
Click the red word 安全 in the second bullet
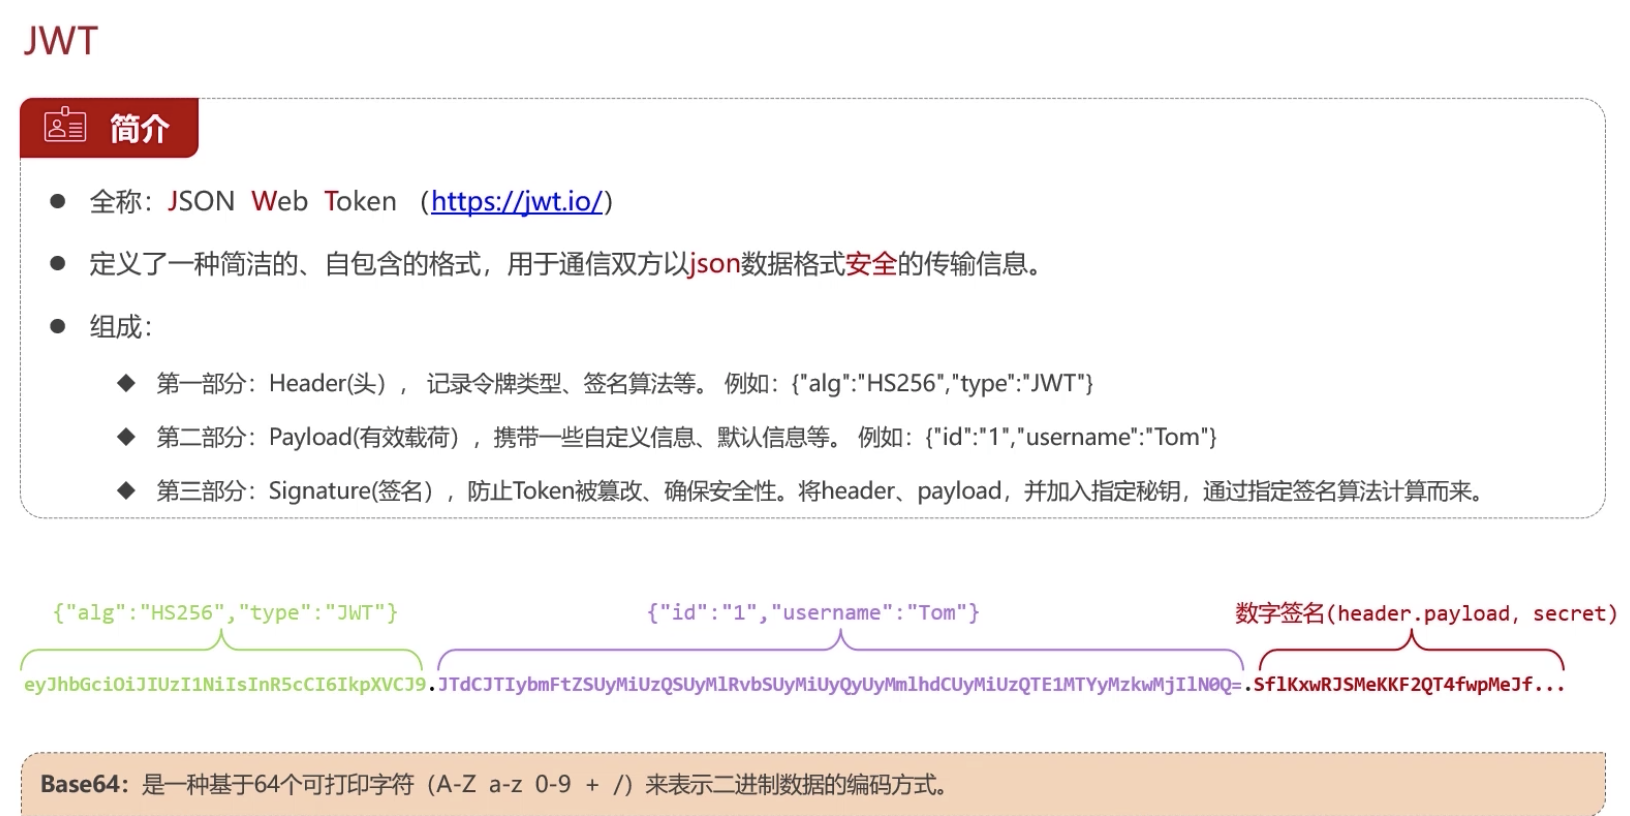click(871, 264)
